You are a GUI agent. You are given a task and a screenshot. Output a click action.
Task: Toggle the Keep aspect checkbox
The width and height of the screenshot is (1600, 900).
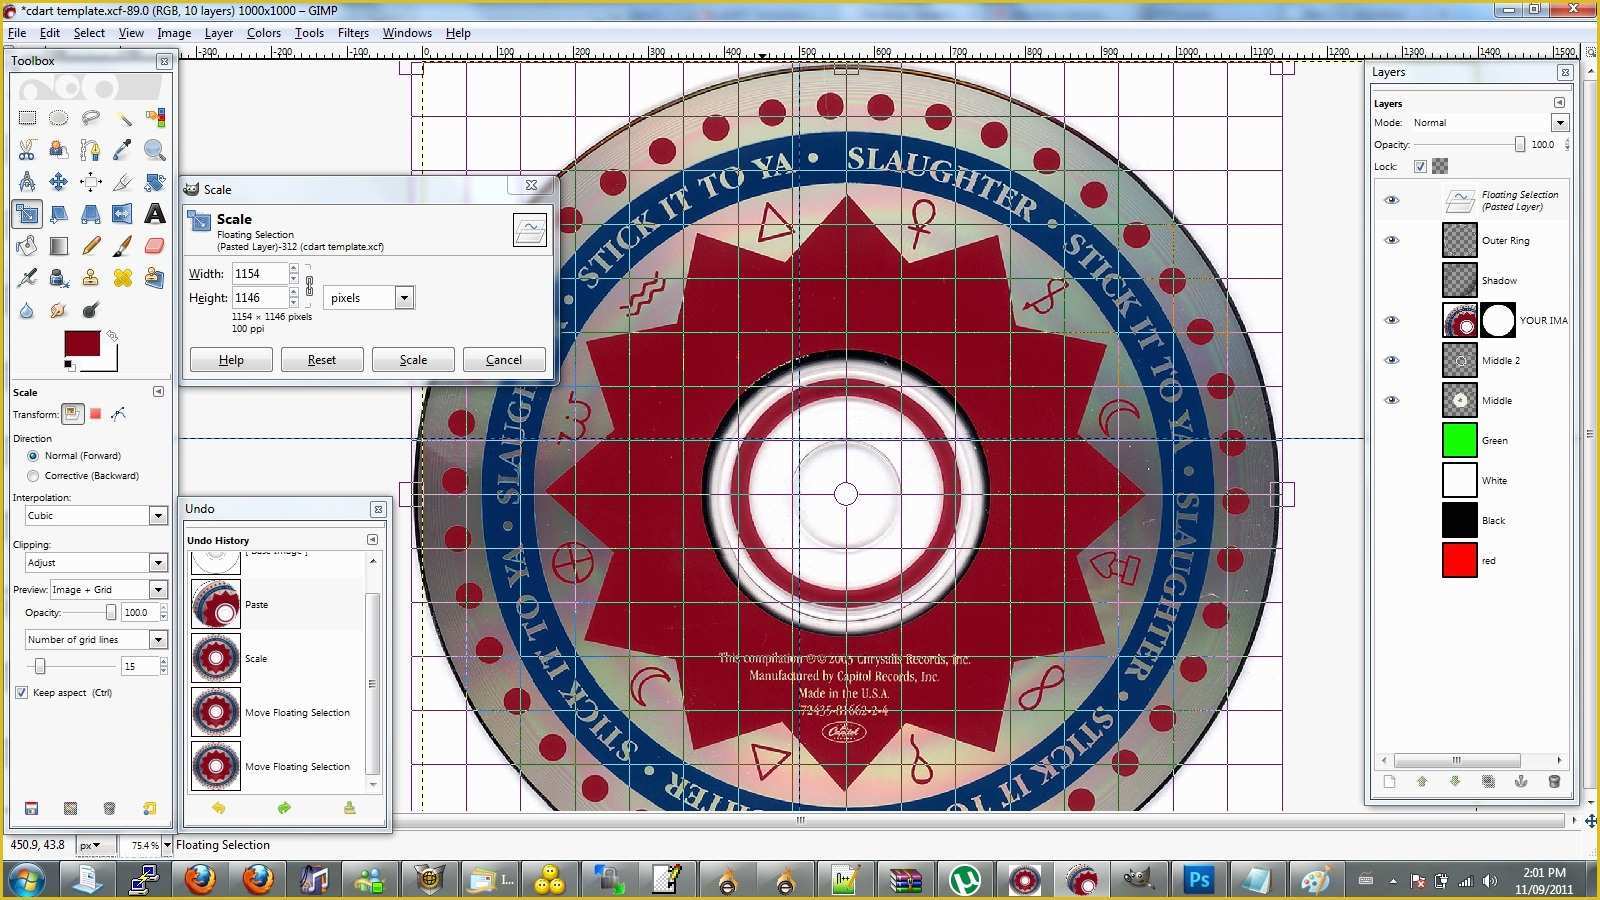pos(21,692)
